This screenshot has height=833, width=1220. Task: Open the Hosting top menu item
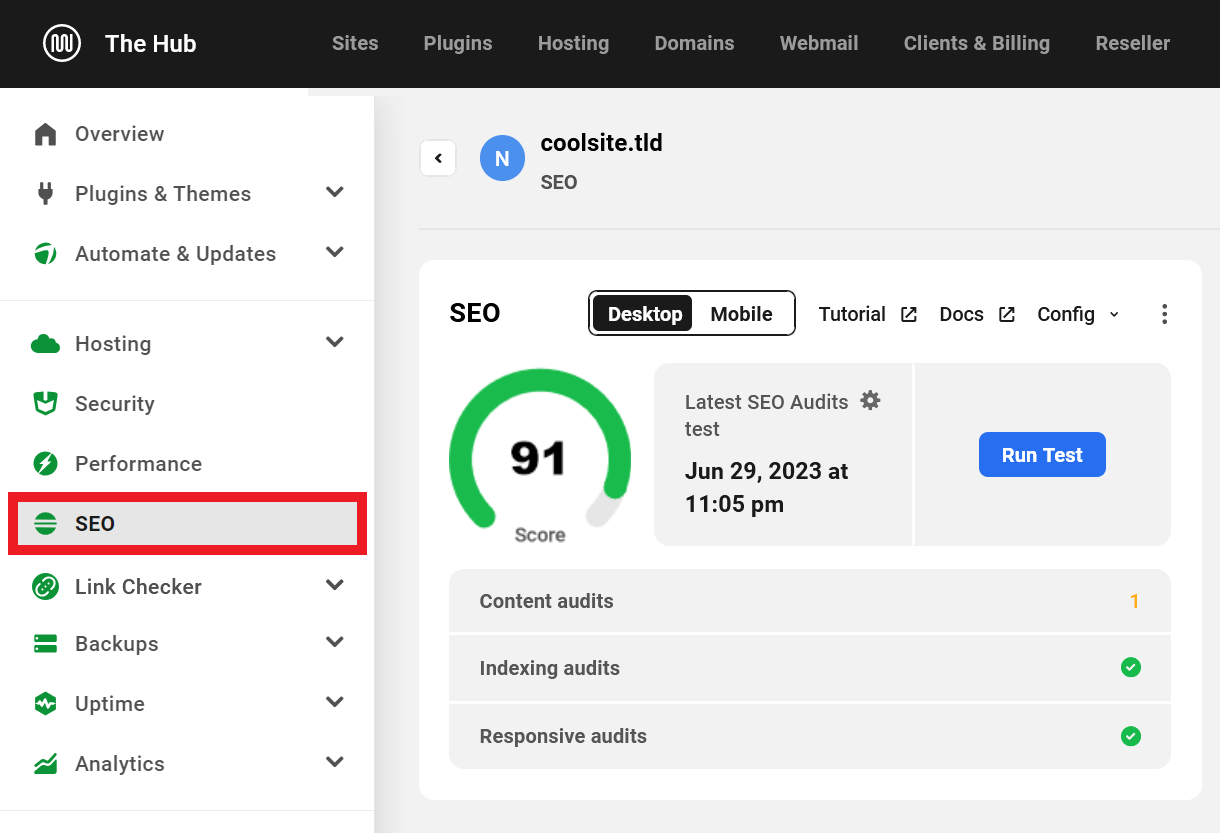[x=573, y=43]
